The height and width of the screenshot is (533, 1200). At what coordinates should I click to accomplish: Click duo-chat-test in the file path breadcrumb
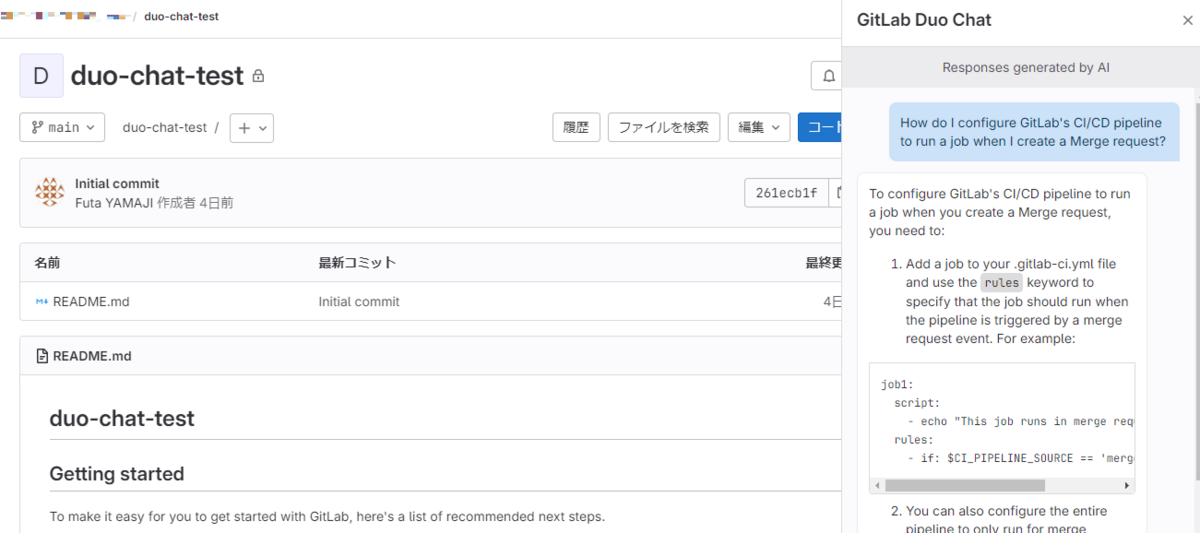click(x=165, y=127)
